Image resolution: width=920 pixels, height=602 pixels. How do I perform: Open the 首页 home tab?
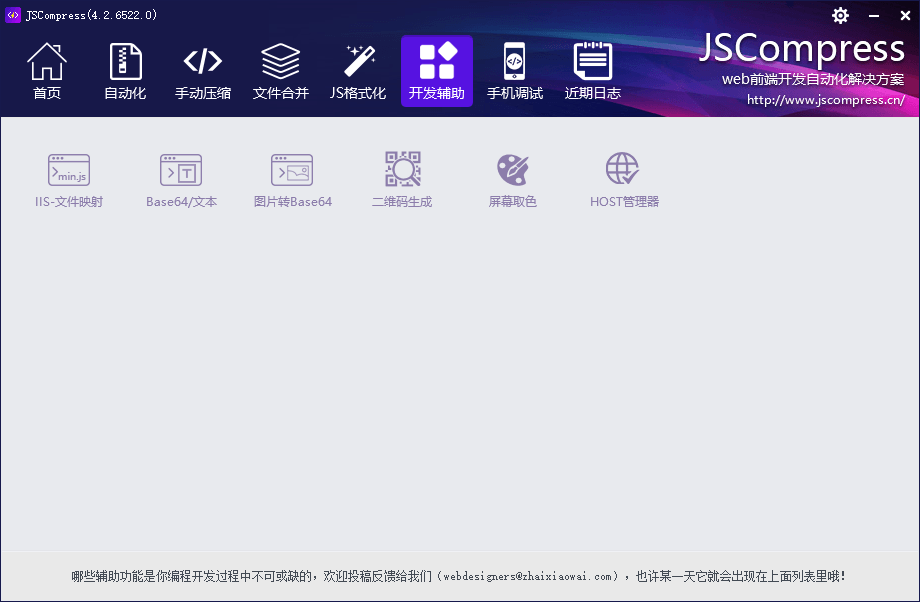[47, 71]
